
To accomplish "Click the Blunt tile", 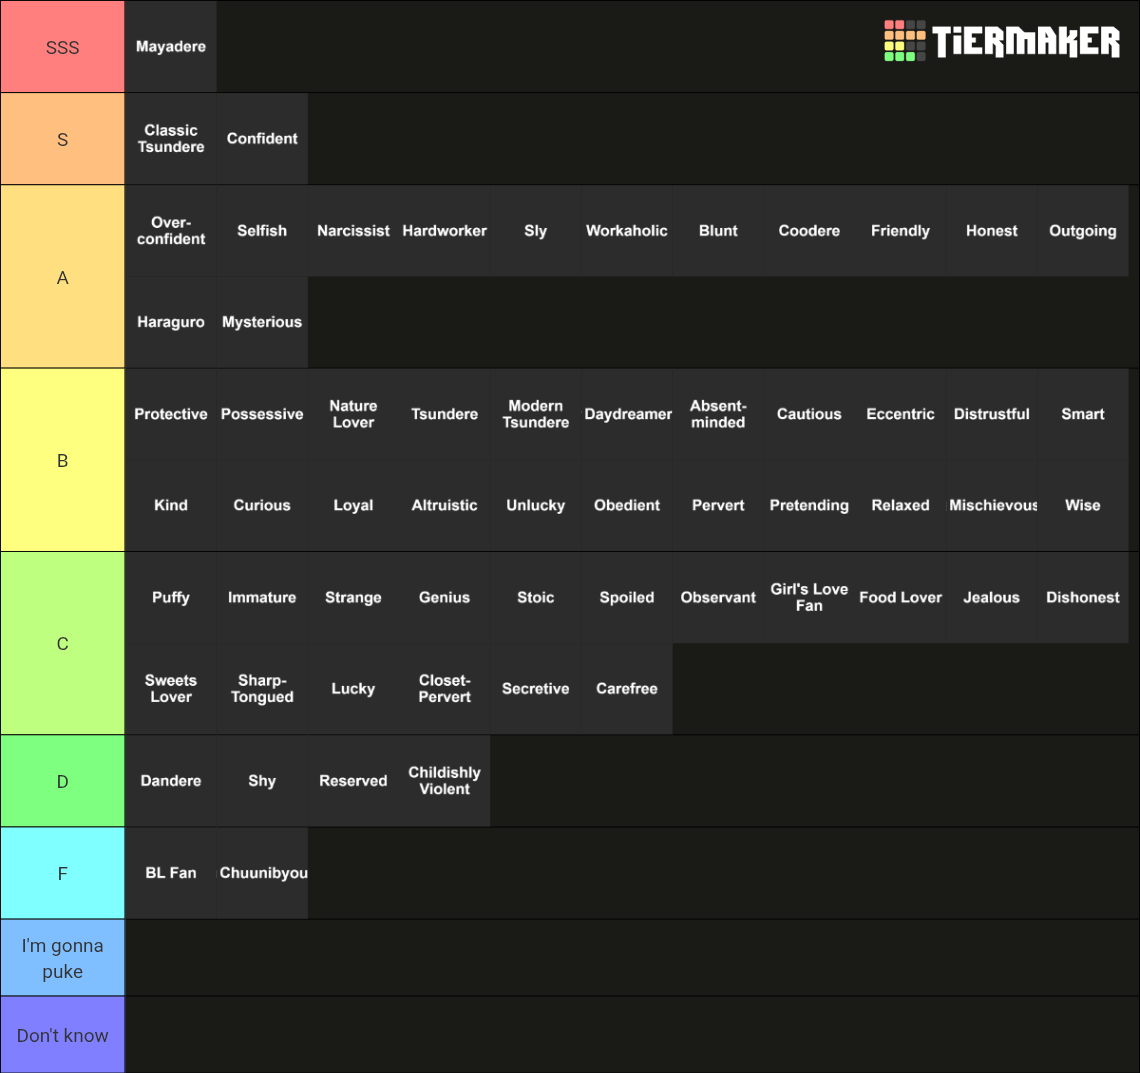I will coord(718,230).
